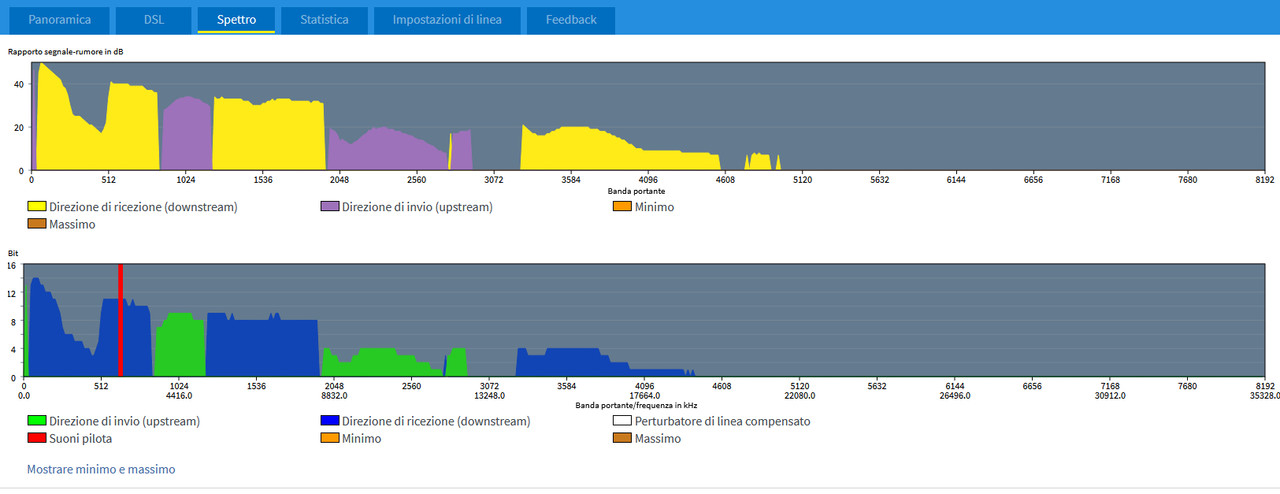Click the 22080.0 frequency value

coord(800,395)
